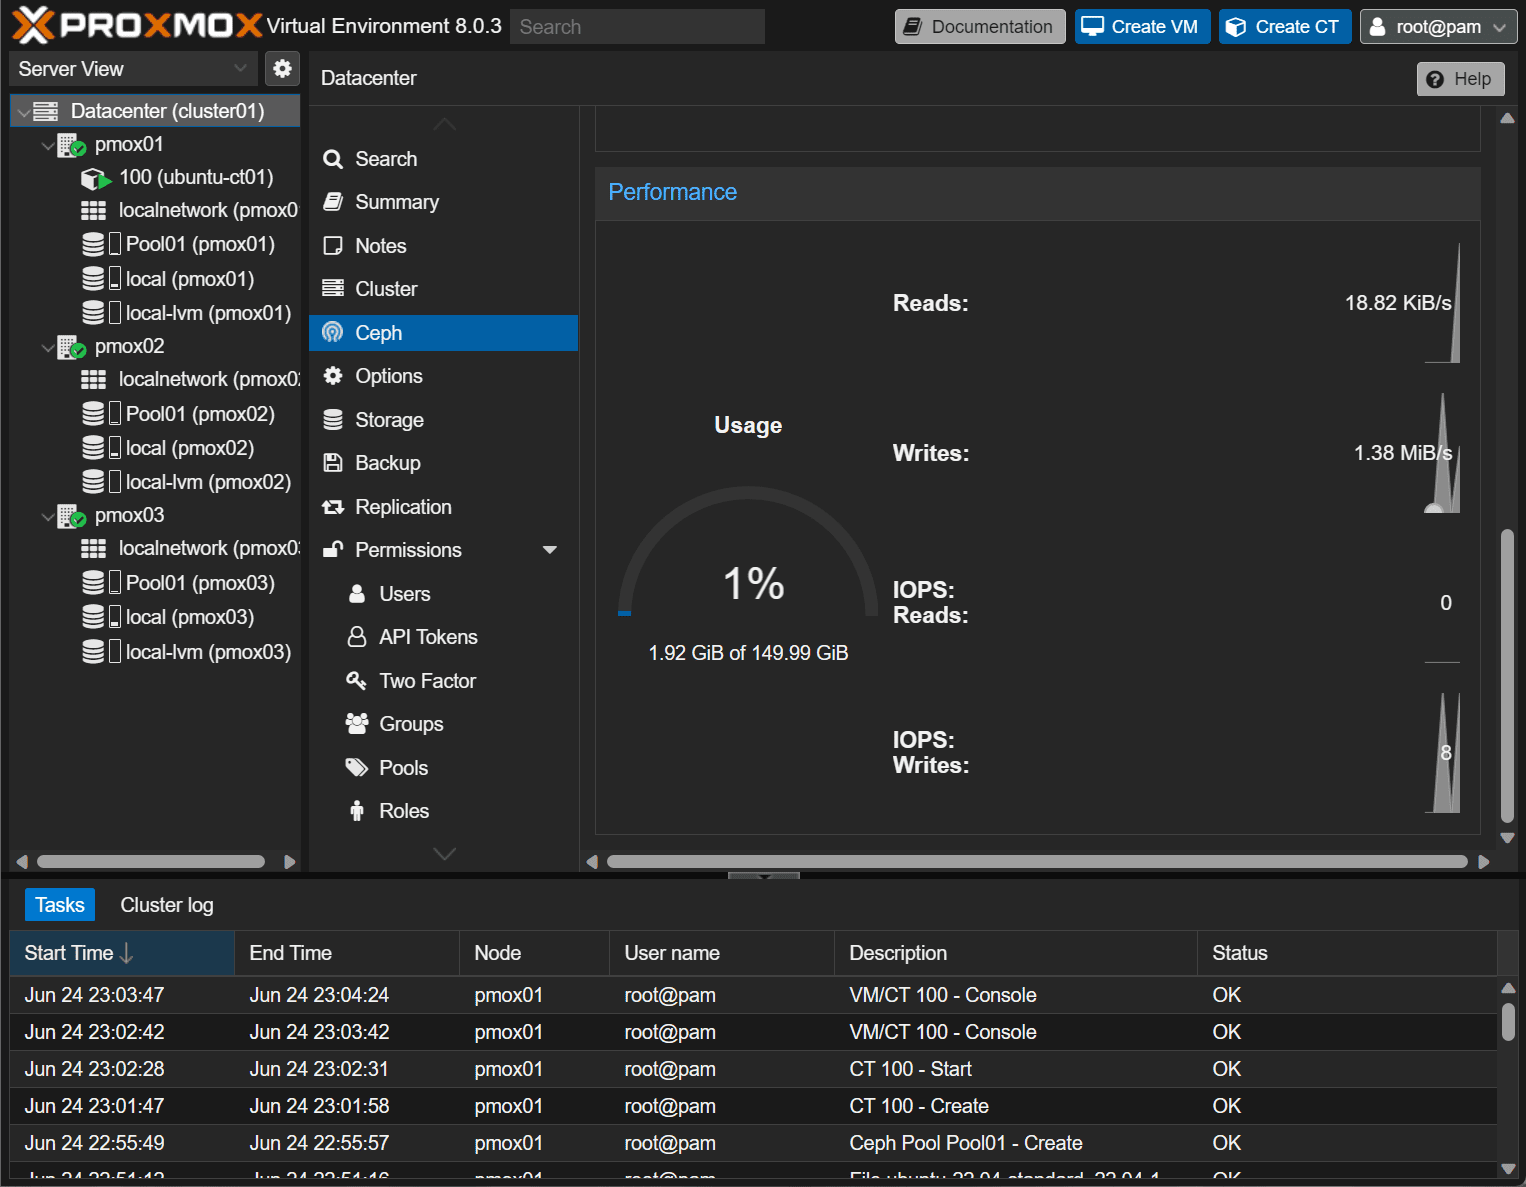The image size is (1526, 1187).
Task: Click the Backup floppy disk icon
Action: tap(333, 463)
